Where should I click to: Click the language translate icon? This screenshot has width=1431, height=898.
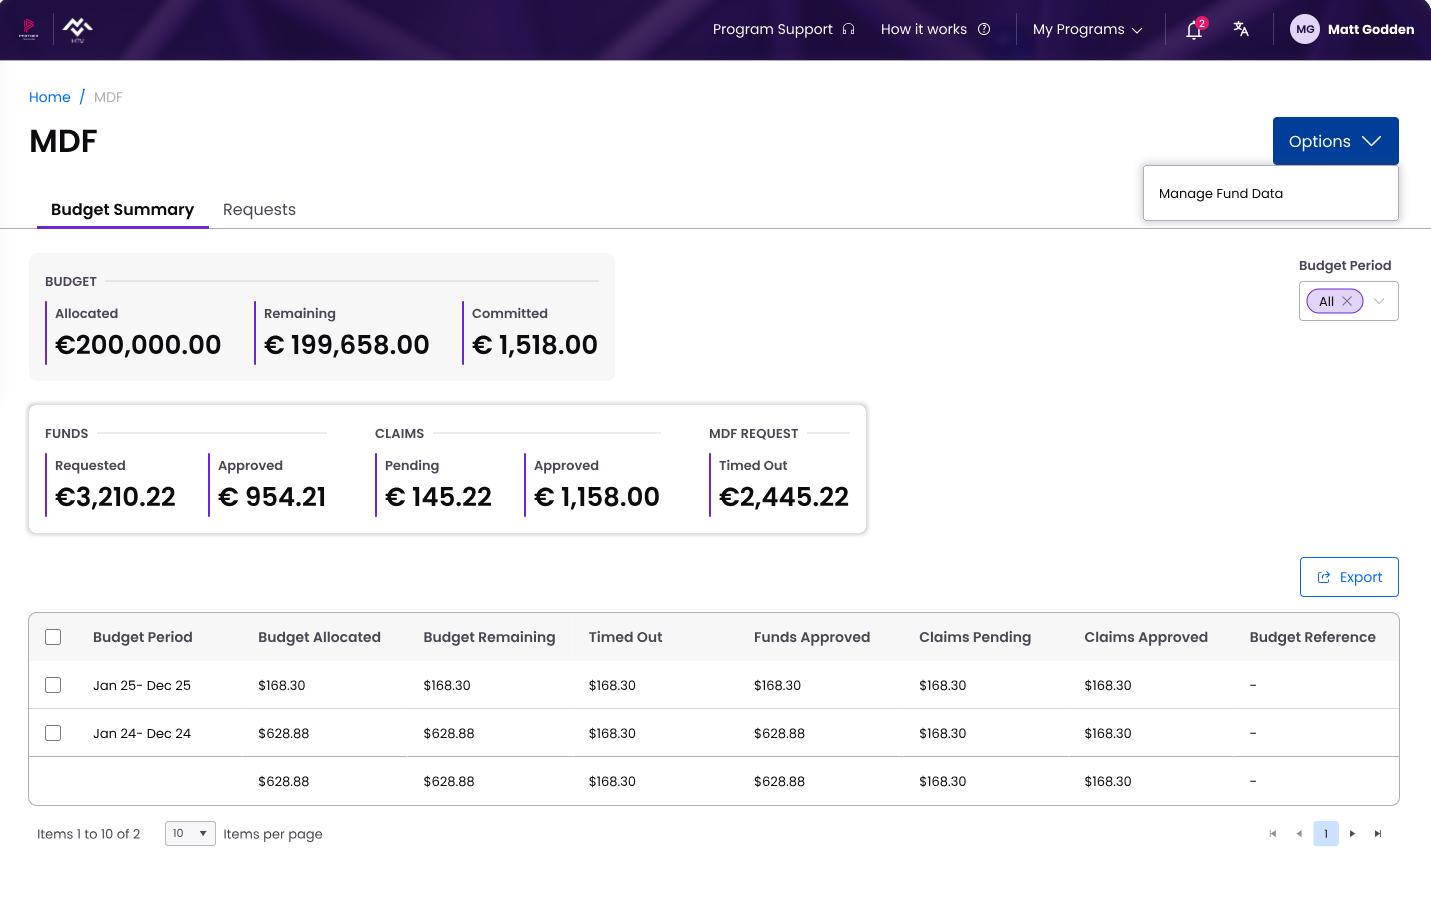point(1241,29)
